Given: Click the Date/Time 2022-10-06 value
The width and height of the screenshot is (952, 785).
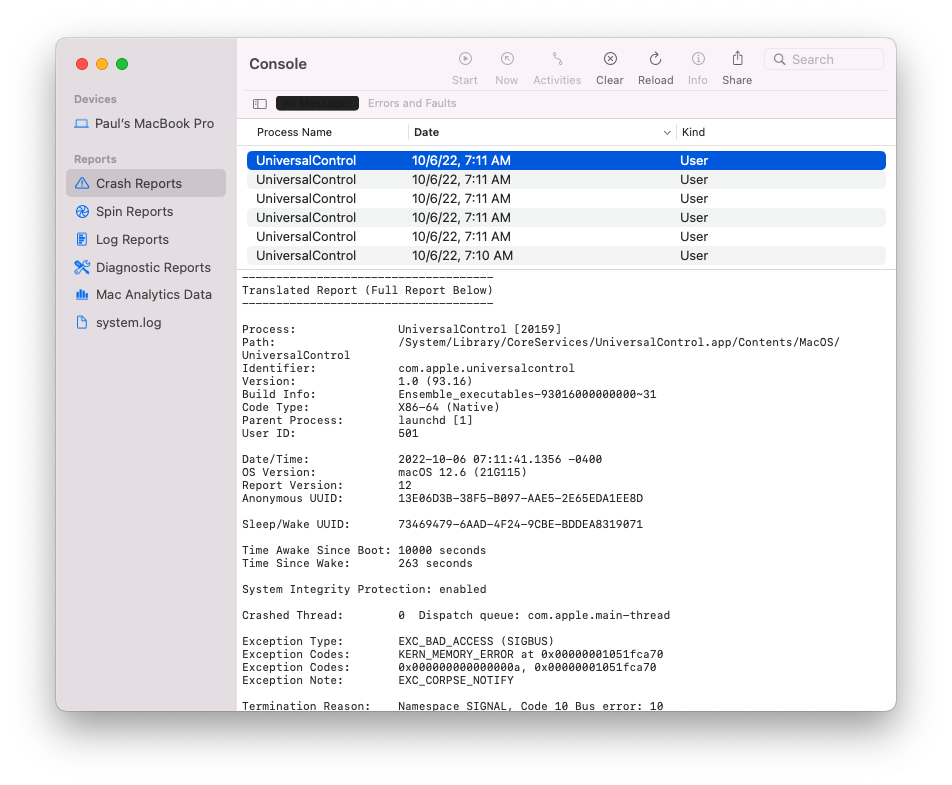Looking at the screenshot, I should [500, 460].
